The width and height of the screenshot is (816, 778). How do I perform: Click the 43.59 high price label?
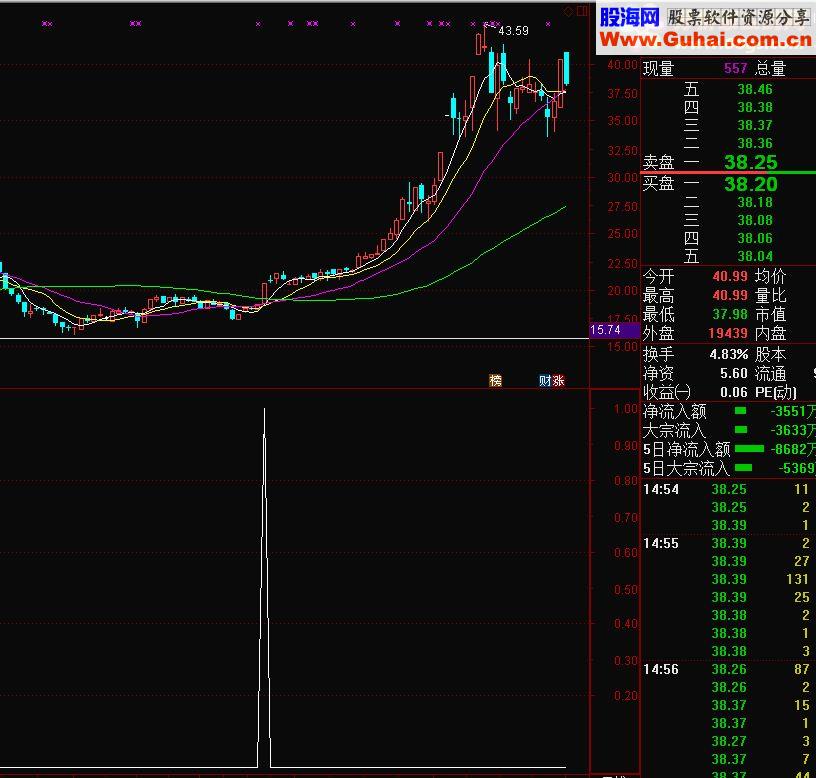tap(513, 31)
